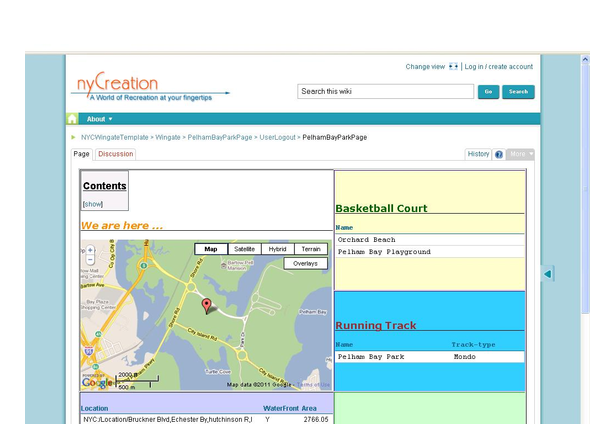615x424 pixels.
Task: Open NYCWingateTemplate breadcrumb link
Action: (115, 137)
